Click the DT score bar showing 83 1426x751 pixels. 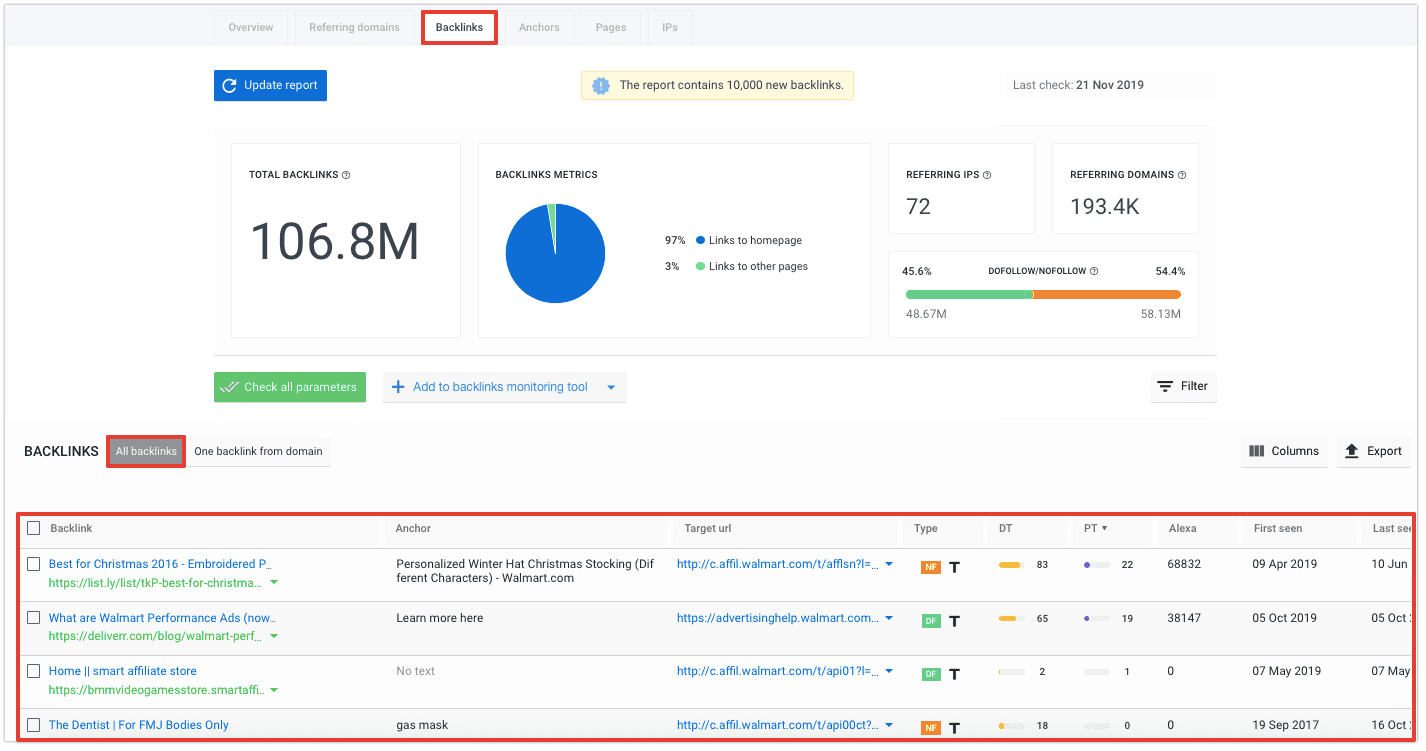pyautogui.click(x=1012, y=565)
